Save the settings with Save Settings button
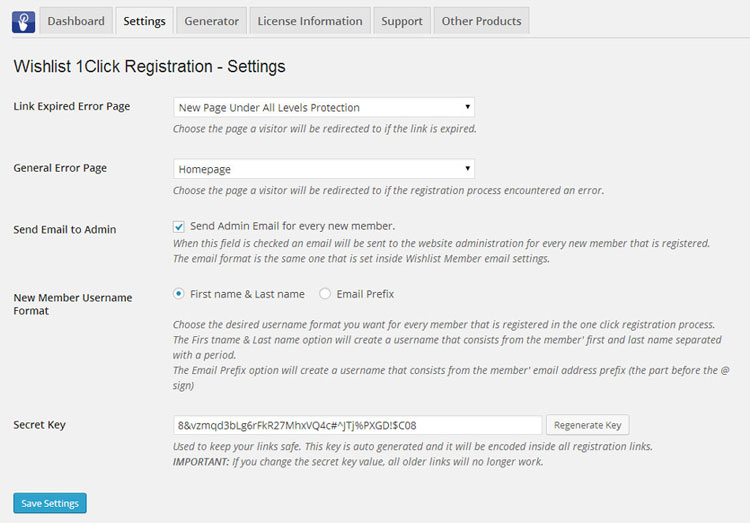 click(x=50, y=503)
